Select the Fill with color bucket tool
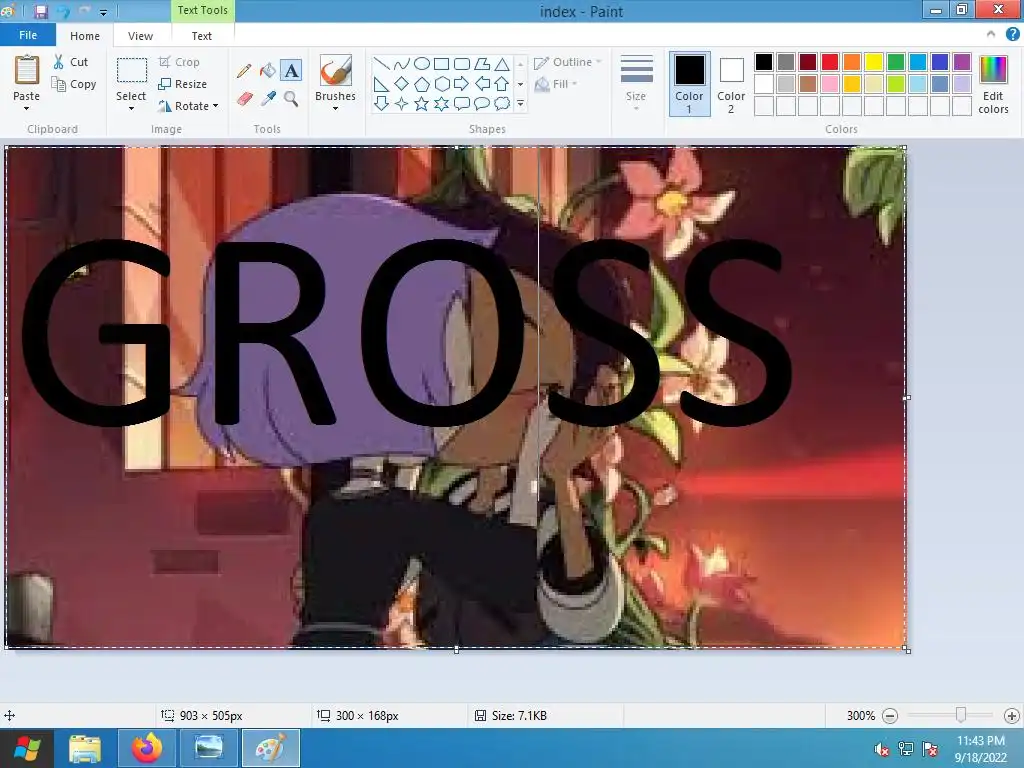This screenshot has height=768, width=1024. [268, 71]
